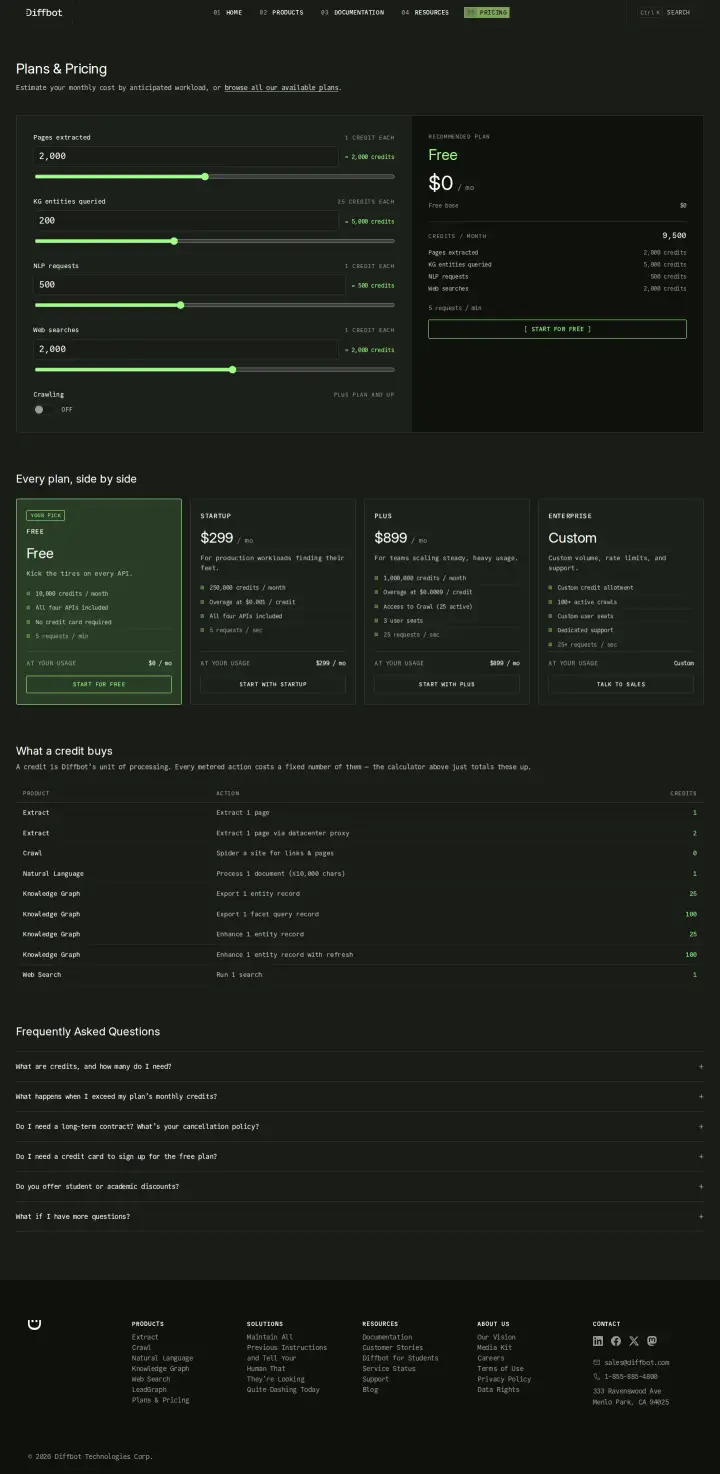Click the "Your Pick" badge on Free card
Image resolution: width=720 pixels, height=1474 pixels.
46,515
